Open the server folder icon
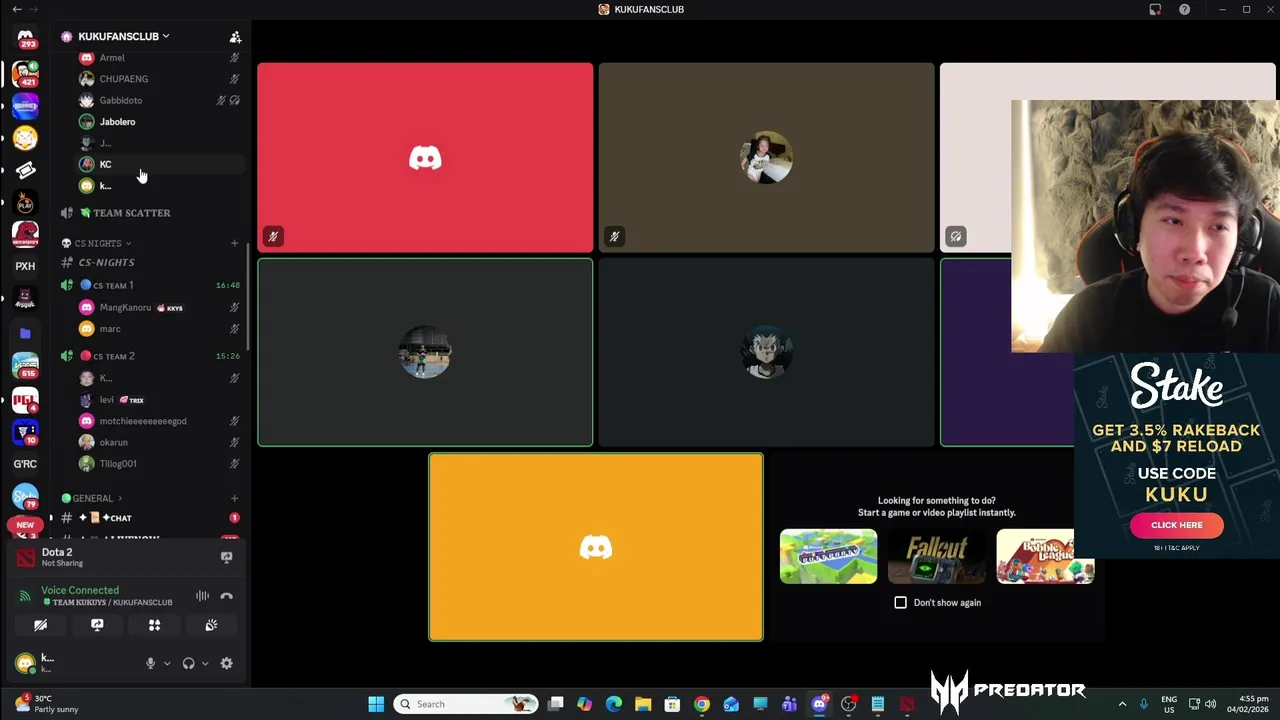Viewport: 1280px width, 720px height. coord(25,333)
